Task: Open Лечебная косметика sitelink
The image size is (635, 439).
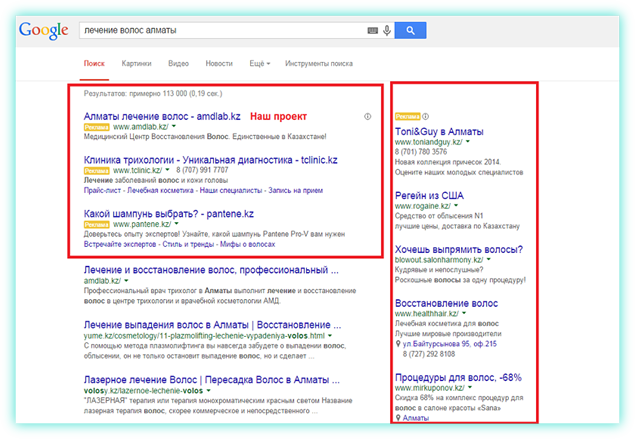Action: click(160, 190)
